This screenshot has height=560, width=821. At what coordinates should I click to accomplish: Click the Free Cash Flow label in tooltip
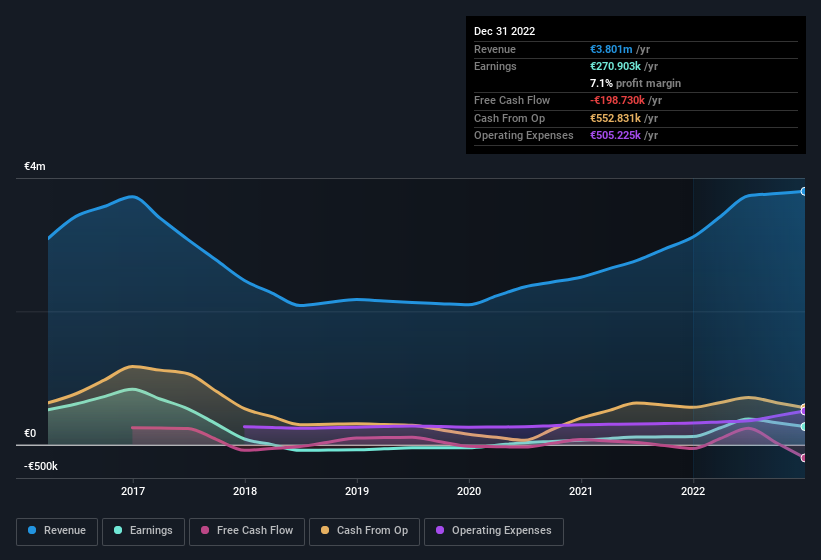point(512,100)
